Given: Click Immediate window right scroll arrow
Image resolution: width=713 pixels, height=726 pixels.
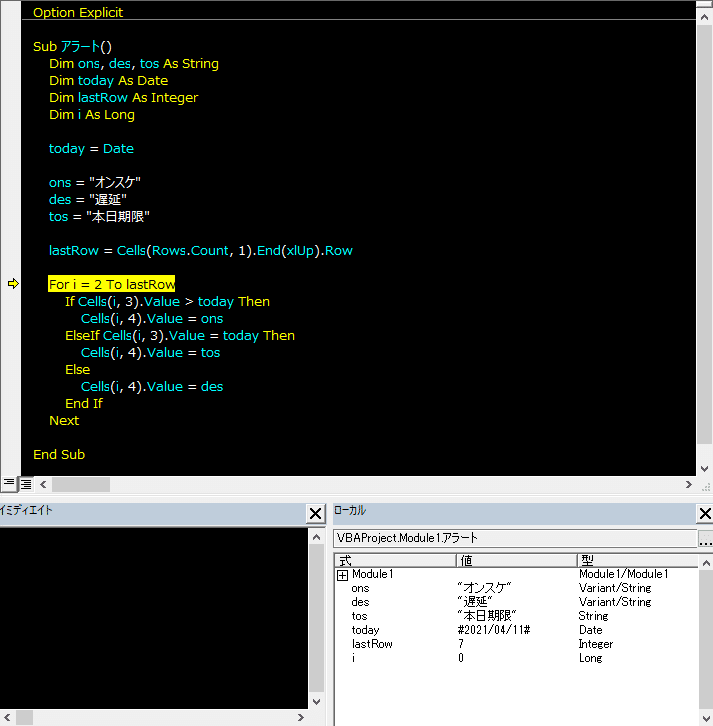Looking at the screenshot, I should click(301, 718).
